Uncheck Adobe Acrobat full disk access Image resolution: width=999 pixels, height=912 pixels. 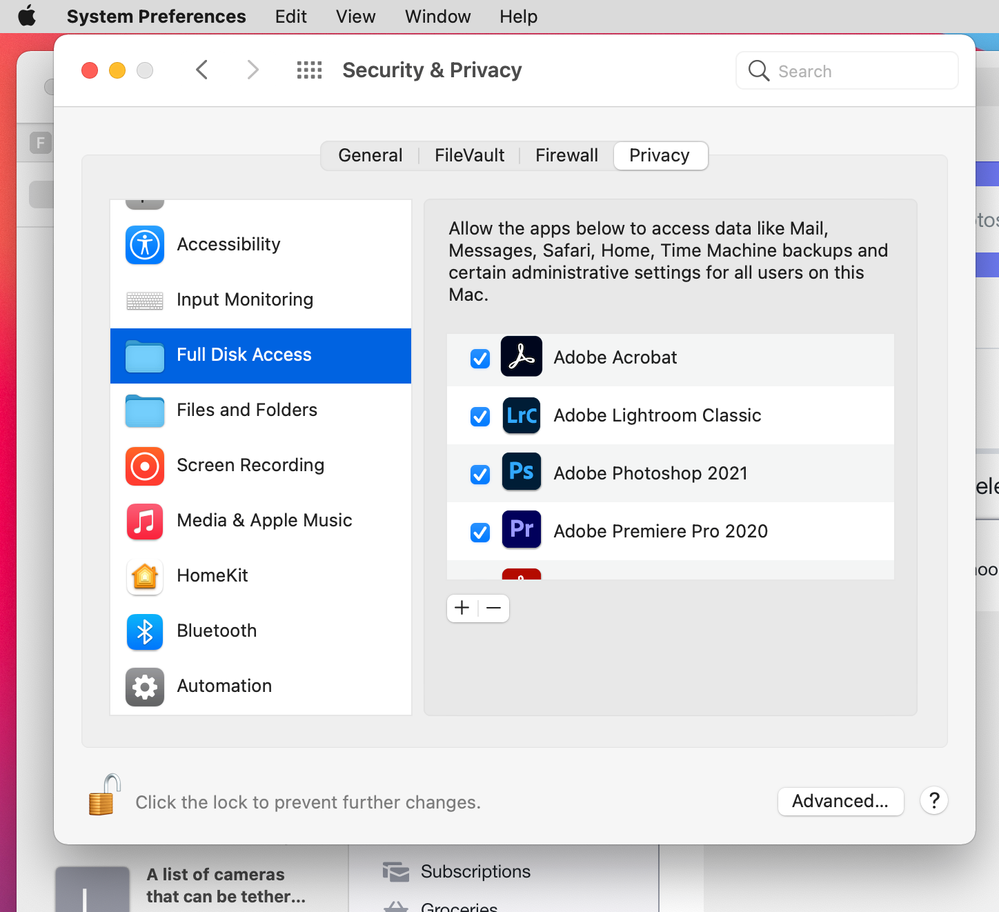tap(480, 359)
